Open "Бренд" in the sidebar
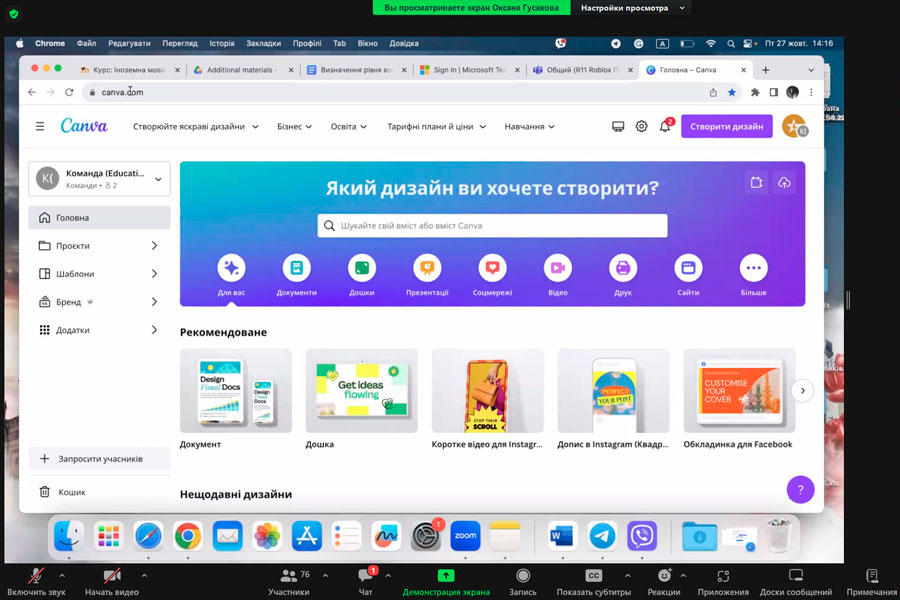 tap(99, 302)
